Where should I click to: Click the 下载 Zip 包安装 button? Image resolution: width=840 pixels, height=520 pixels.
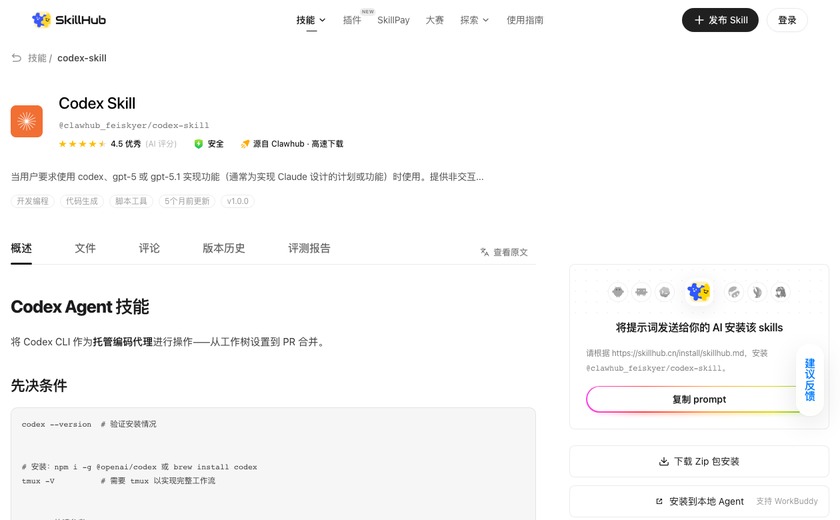[699, 461]
